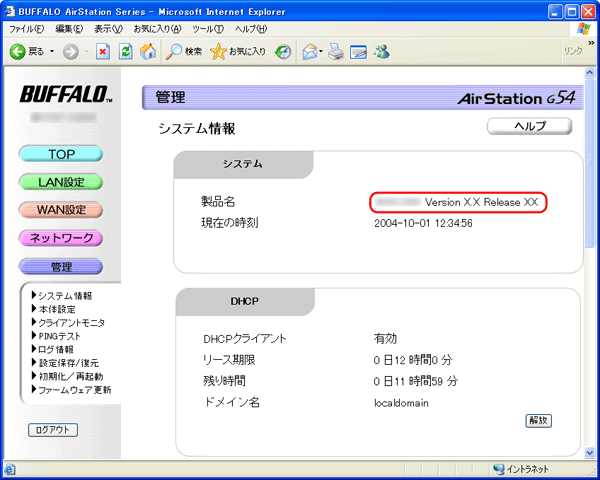
Task: Open the Messenger people icon
Action: pyautogui.click(x=382, y=51)
